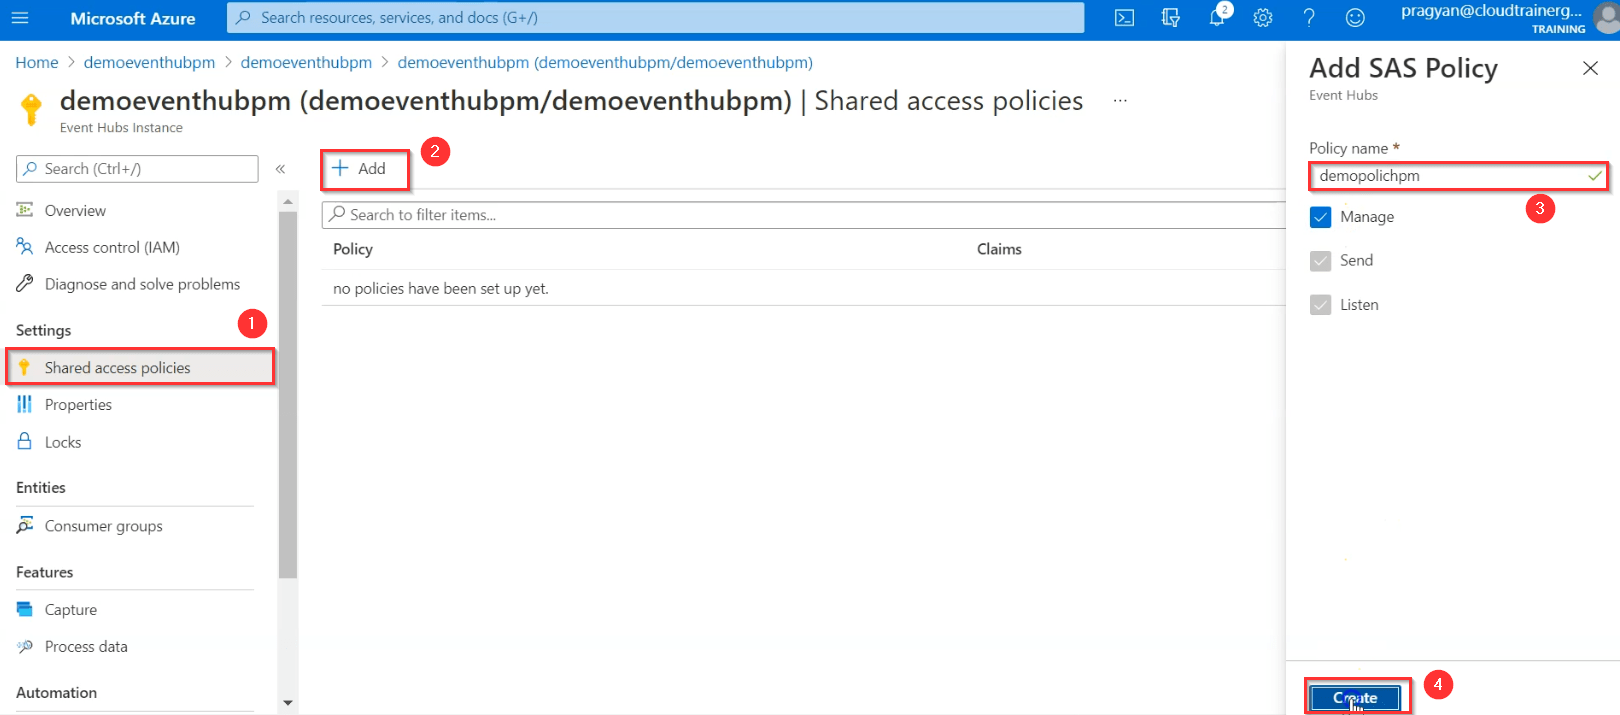The image size is (1620, 715).
Task: Click the Search to filter items box
Action: click(x=803, y=215)
